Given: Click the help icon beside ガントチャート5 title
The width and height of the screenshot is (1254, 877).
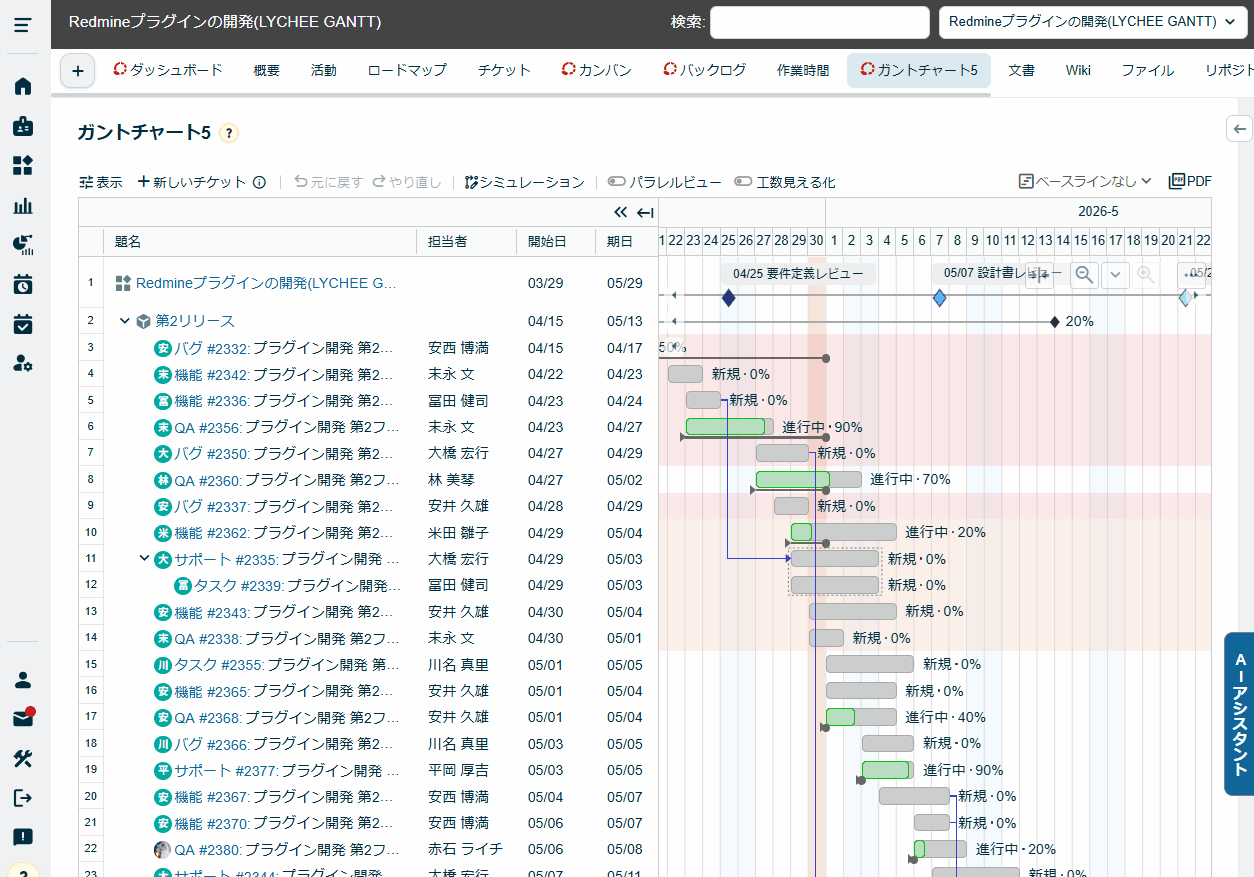Looking at the screenshot, I should click(229, 133).
